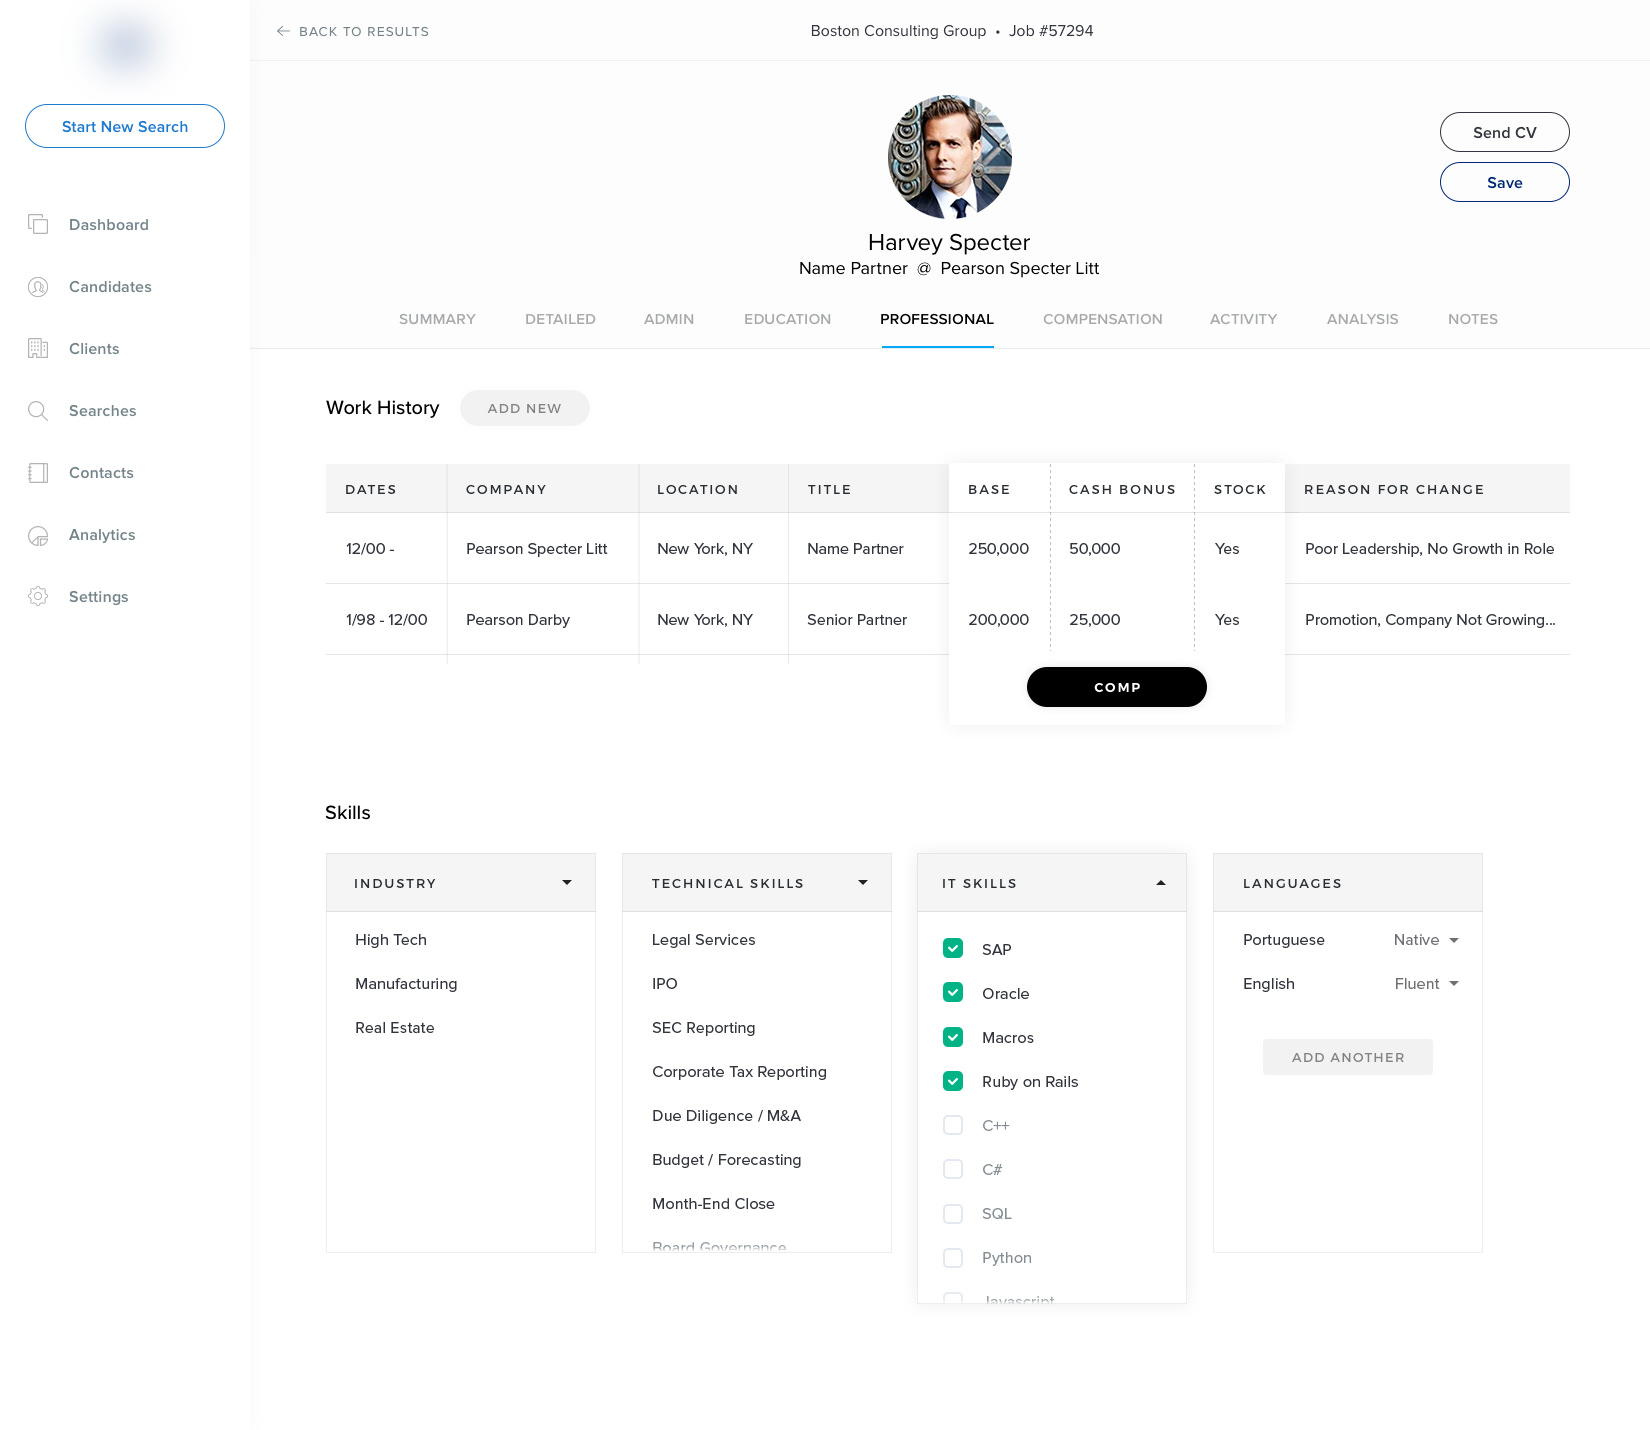Go to the Compensation tab
1650x1430 pixels.
point(1103,319)
